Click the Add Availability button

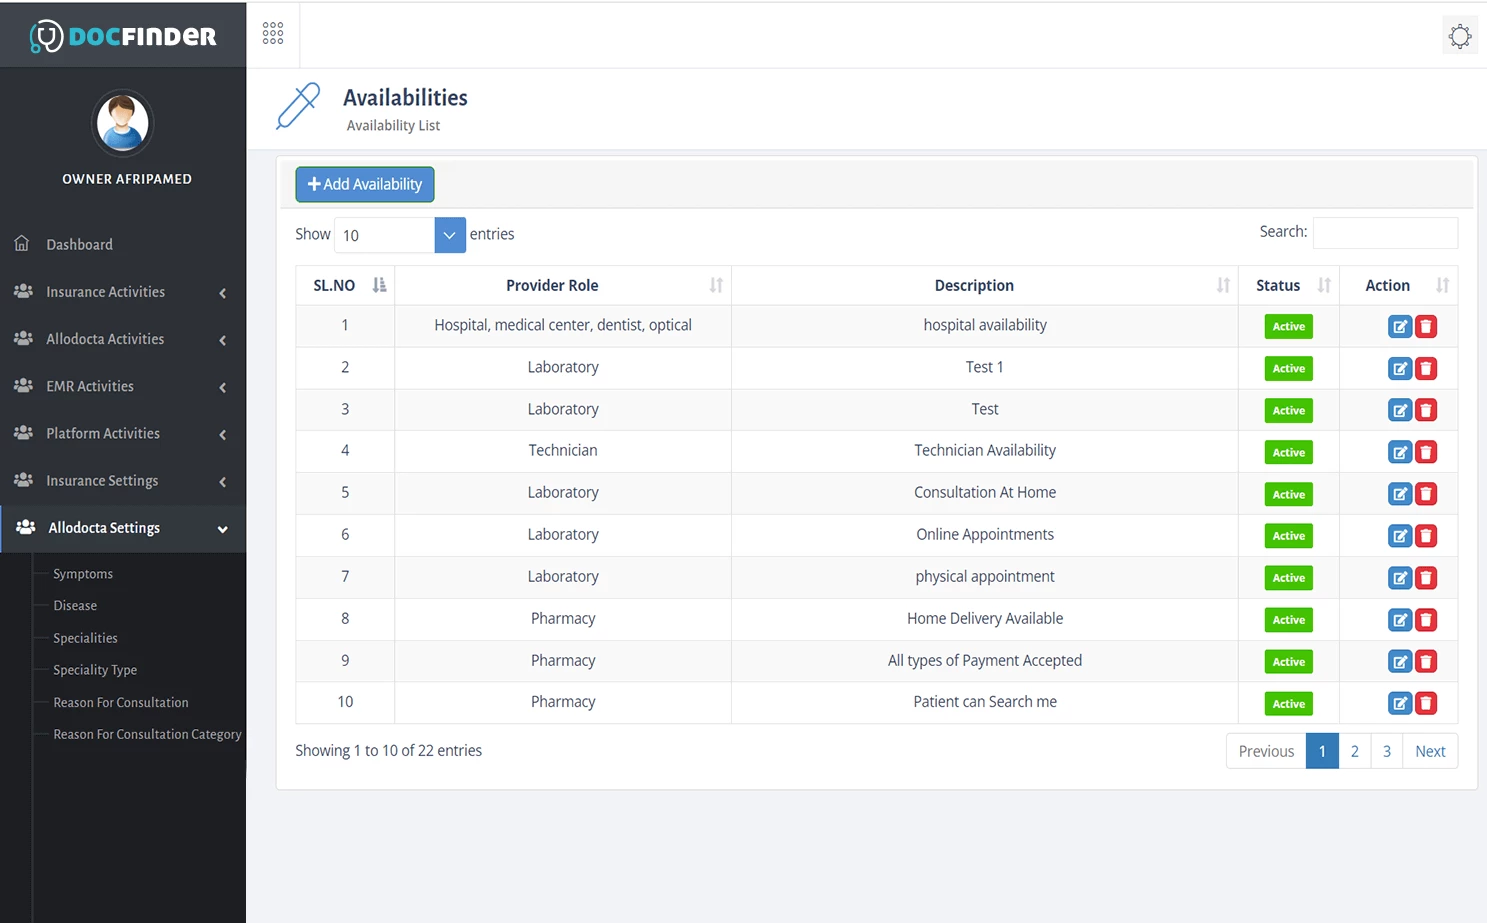tap(364, 184)
